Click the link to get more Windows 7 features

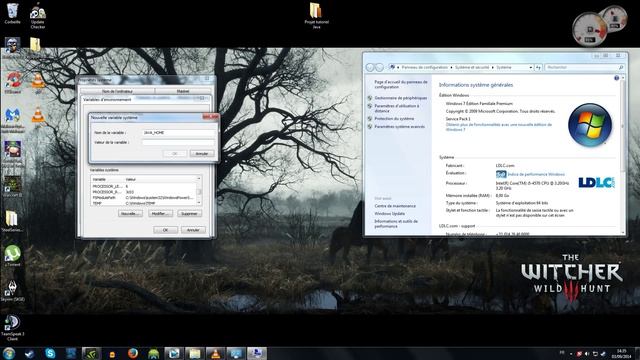pos(499,127)
